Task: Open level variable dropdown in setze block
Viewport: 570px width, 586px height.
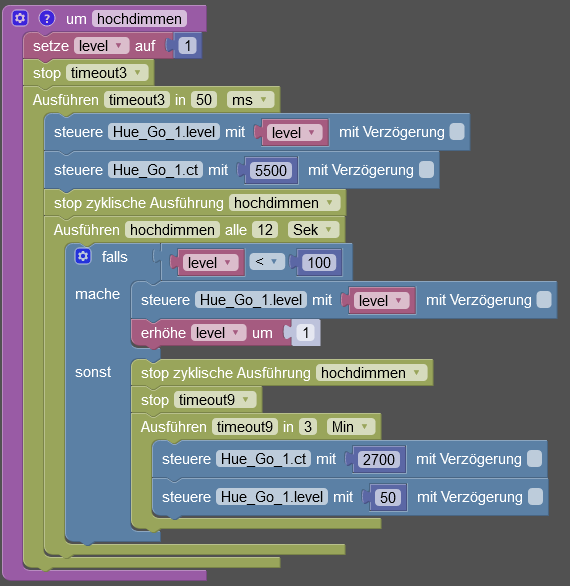Action: [x=101, y=46]
